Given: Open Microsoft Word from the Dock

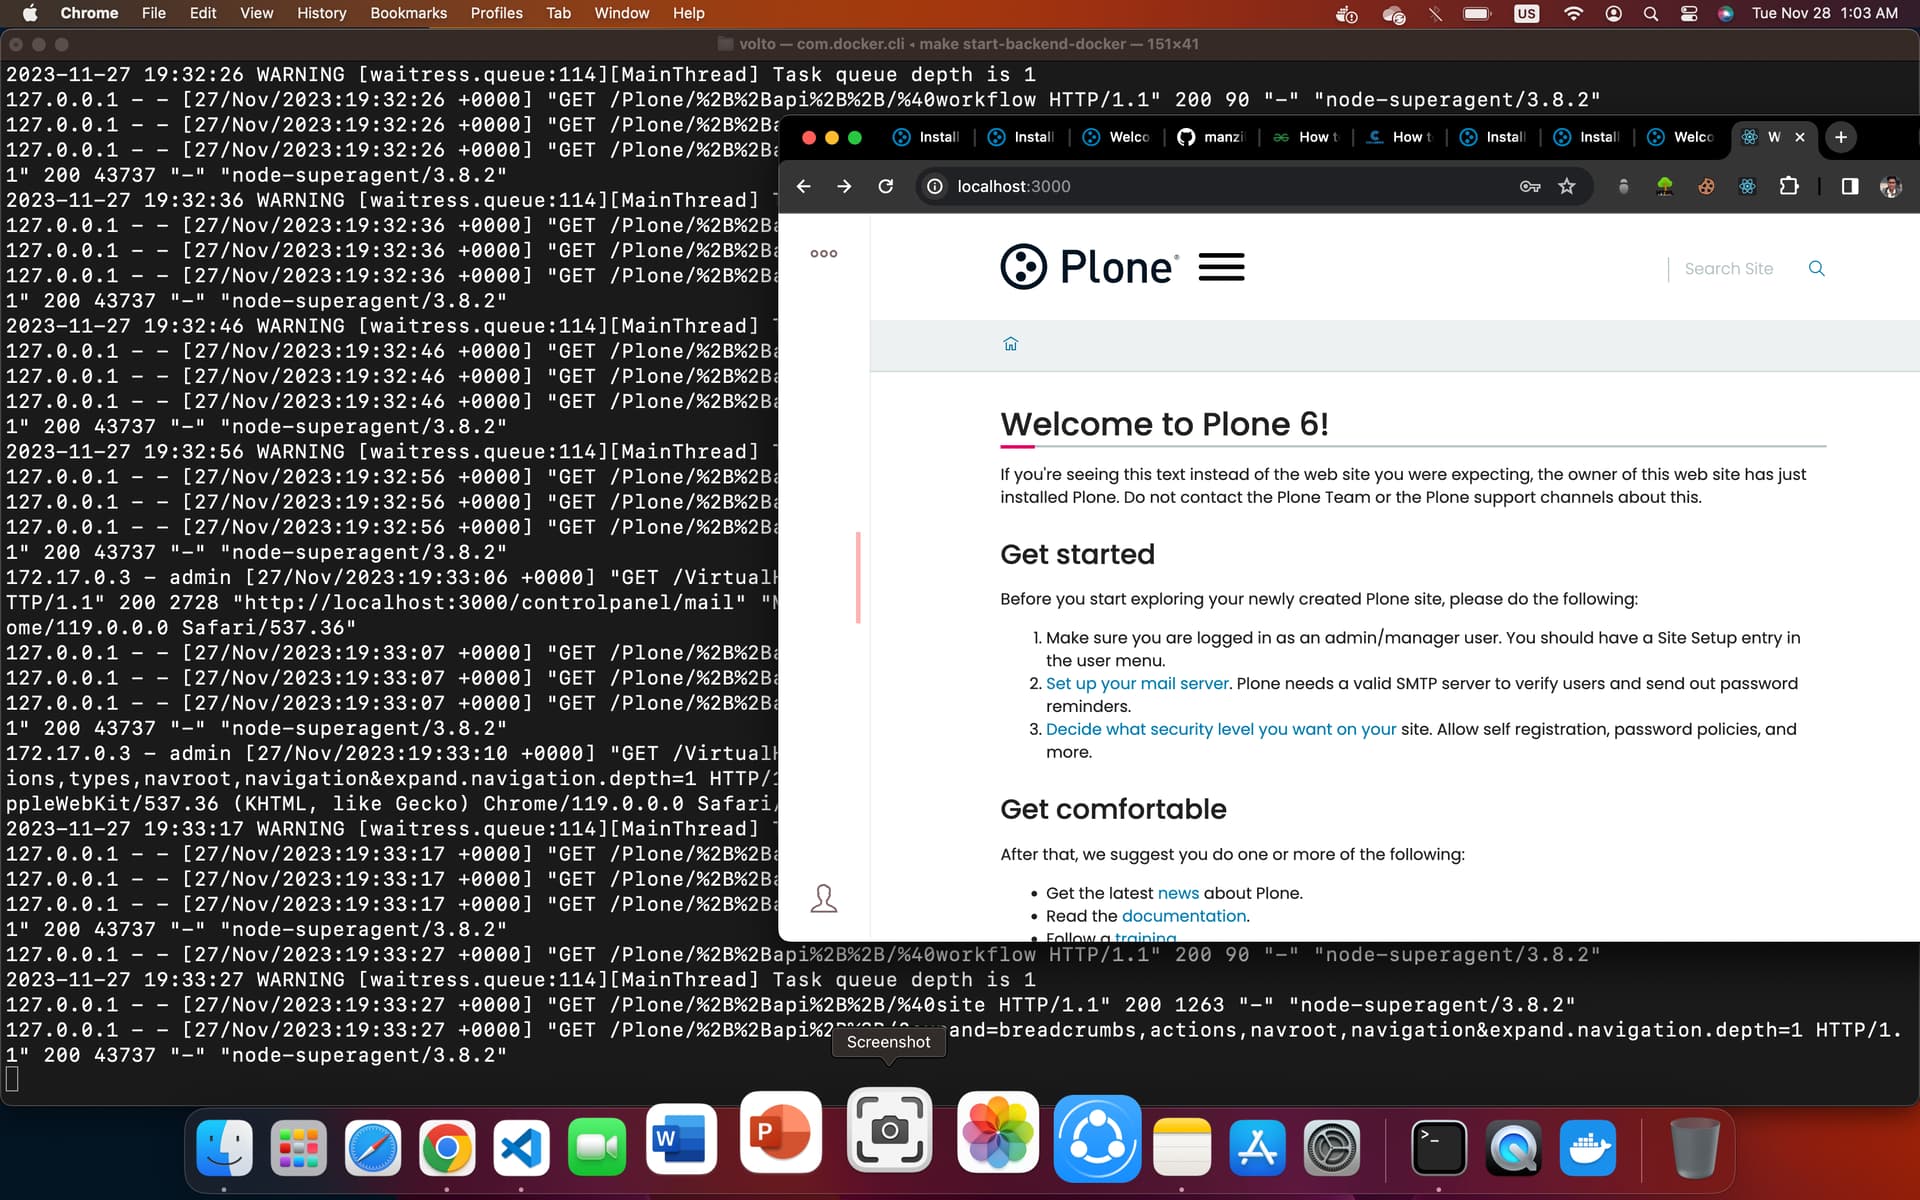Looking at the screenshot, I should pyautogui.click(x=681, y=1138).
